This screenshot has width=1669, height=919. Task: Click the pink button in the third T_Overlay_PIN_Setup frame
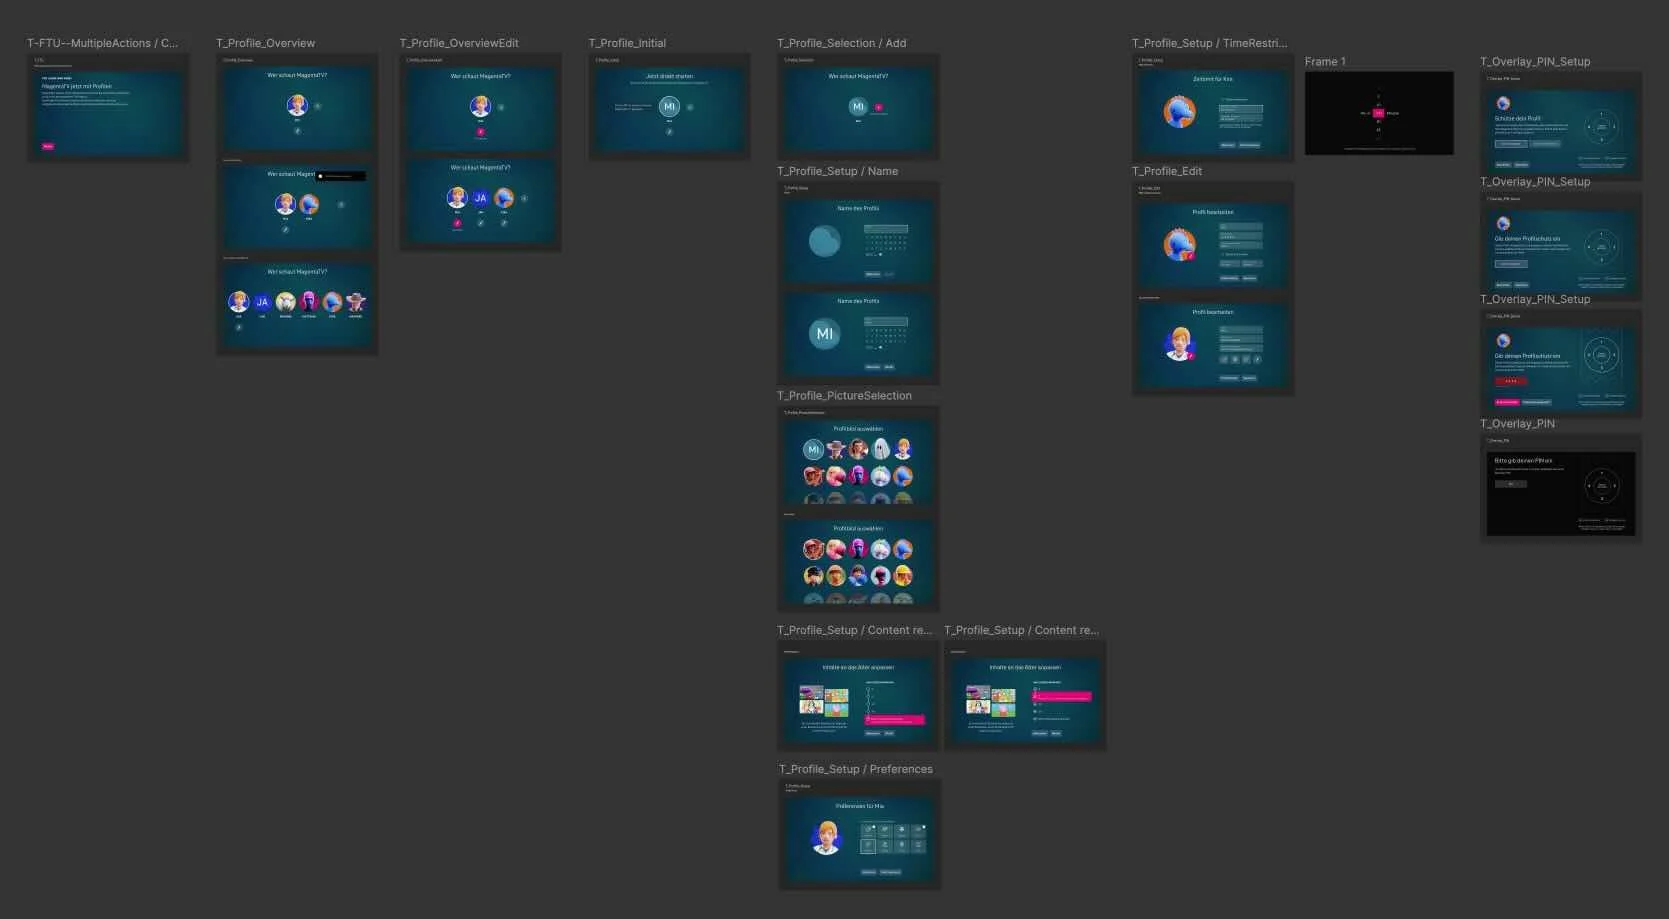point(1507,402)
